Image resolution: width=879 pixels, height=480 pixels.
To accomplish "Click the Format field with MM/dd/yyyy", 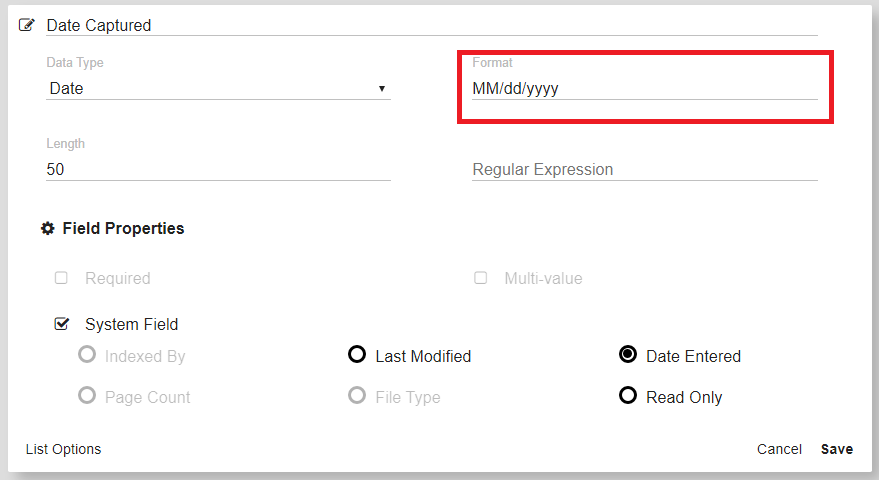I will 644,89.
